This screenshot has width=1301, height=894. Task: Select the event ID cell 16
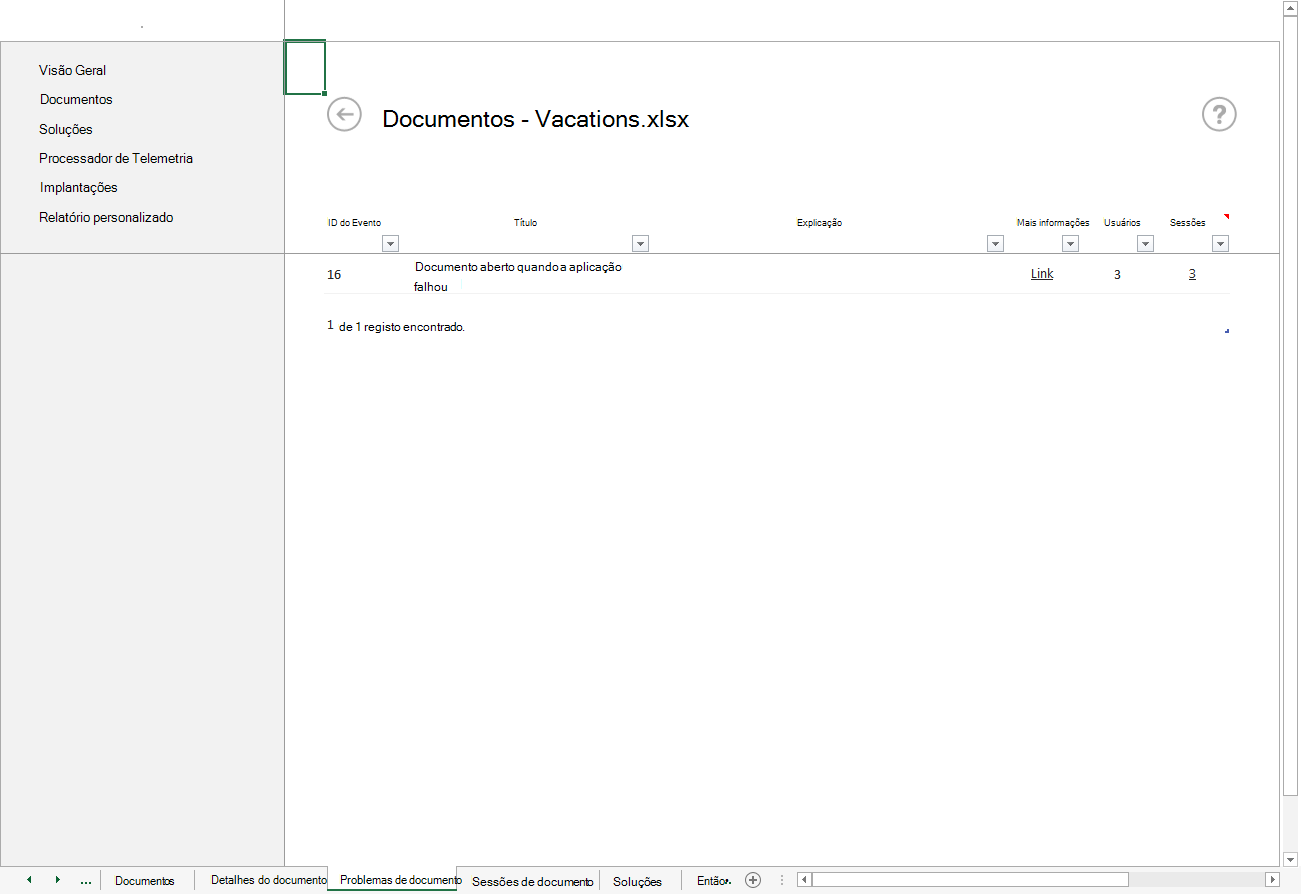334,274
